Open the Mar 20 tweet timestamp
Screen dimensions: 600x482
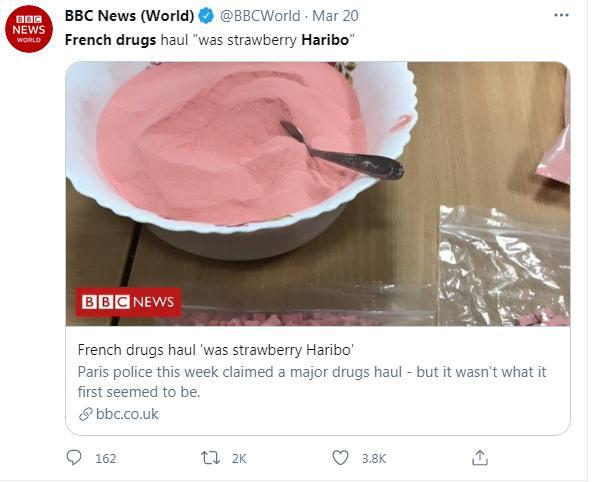(x=335, y=16)
